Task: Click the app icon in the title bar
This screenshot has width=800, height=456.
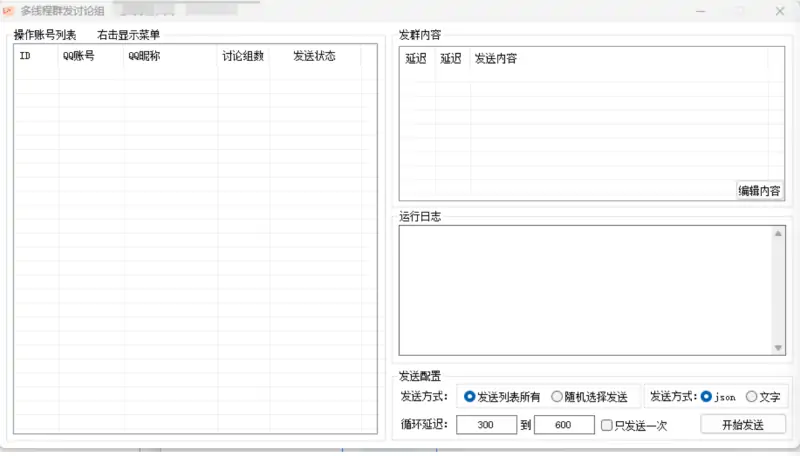Action: (x=8, y=10)
